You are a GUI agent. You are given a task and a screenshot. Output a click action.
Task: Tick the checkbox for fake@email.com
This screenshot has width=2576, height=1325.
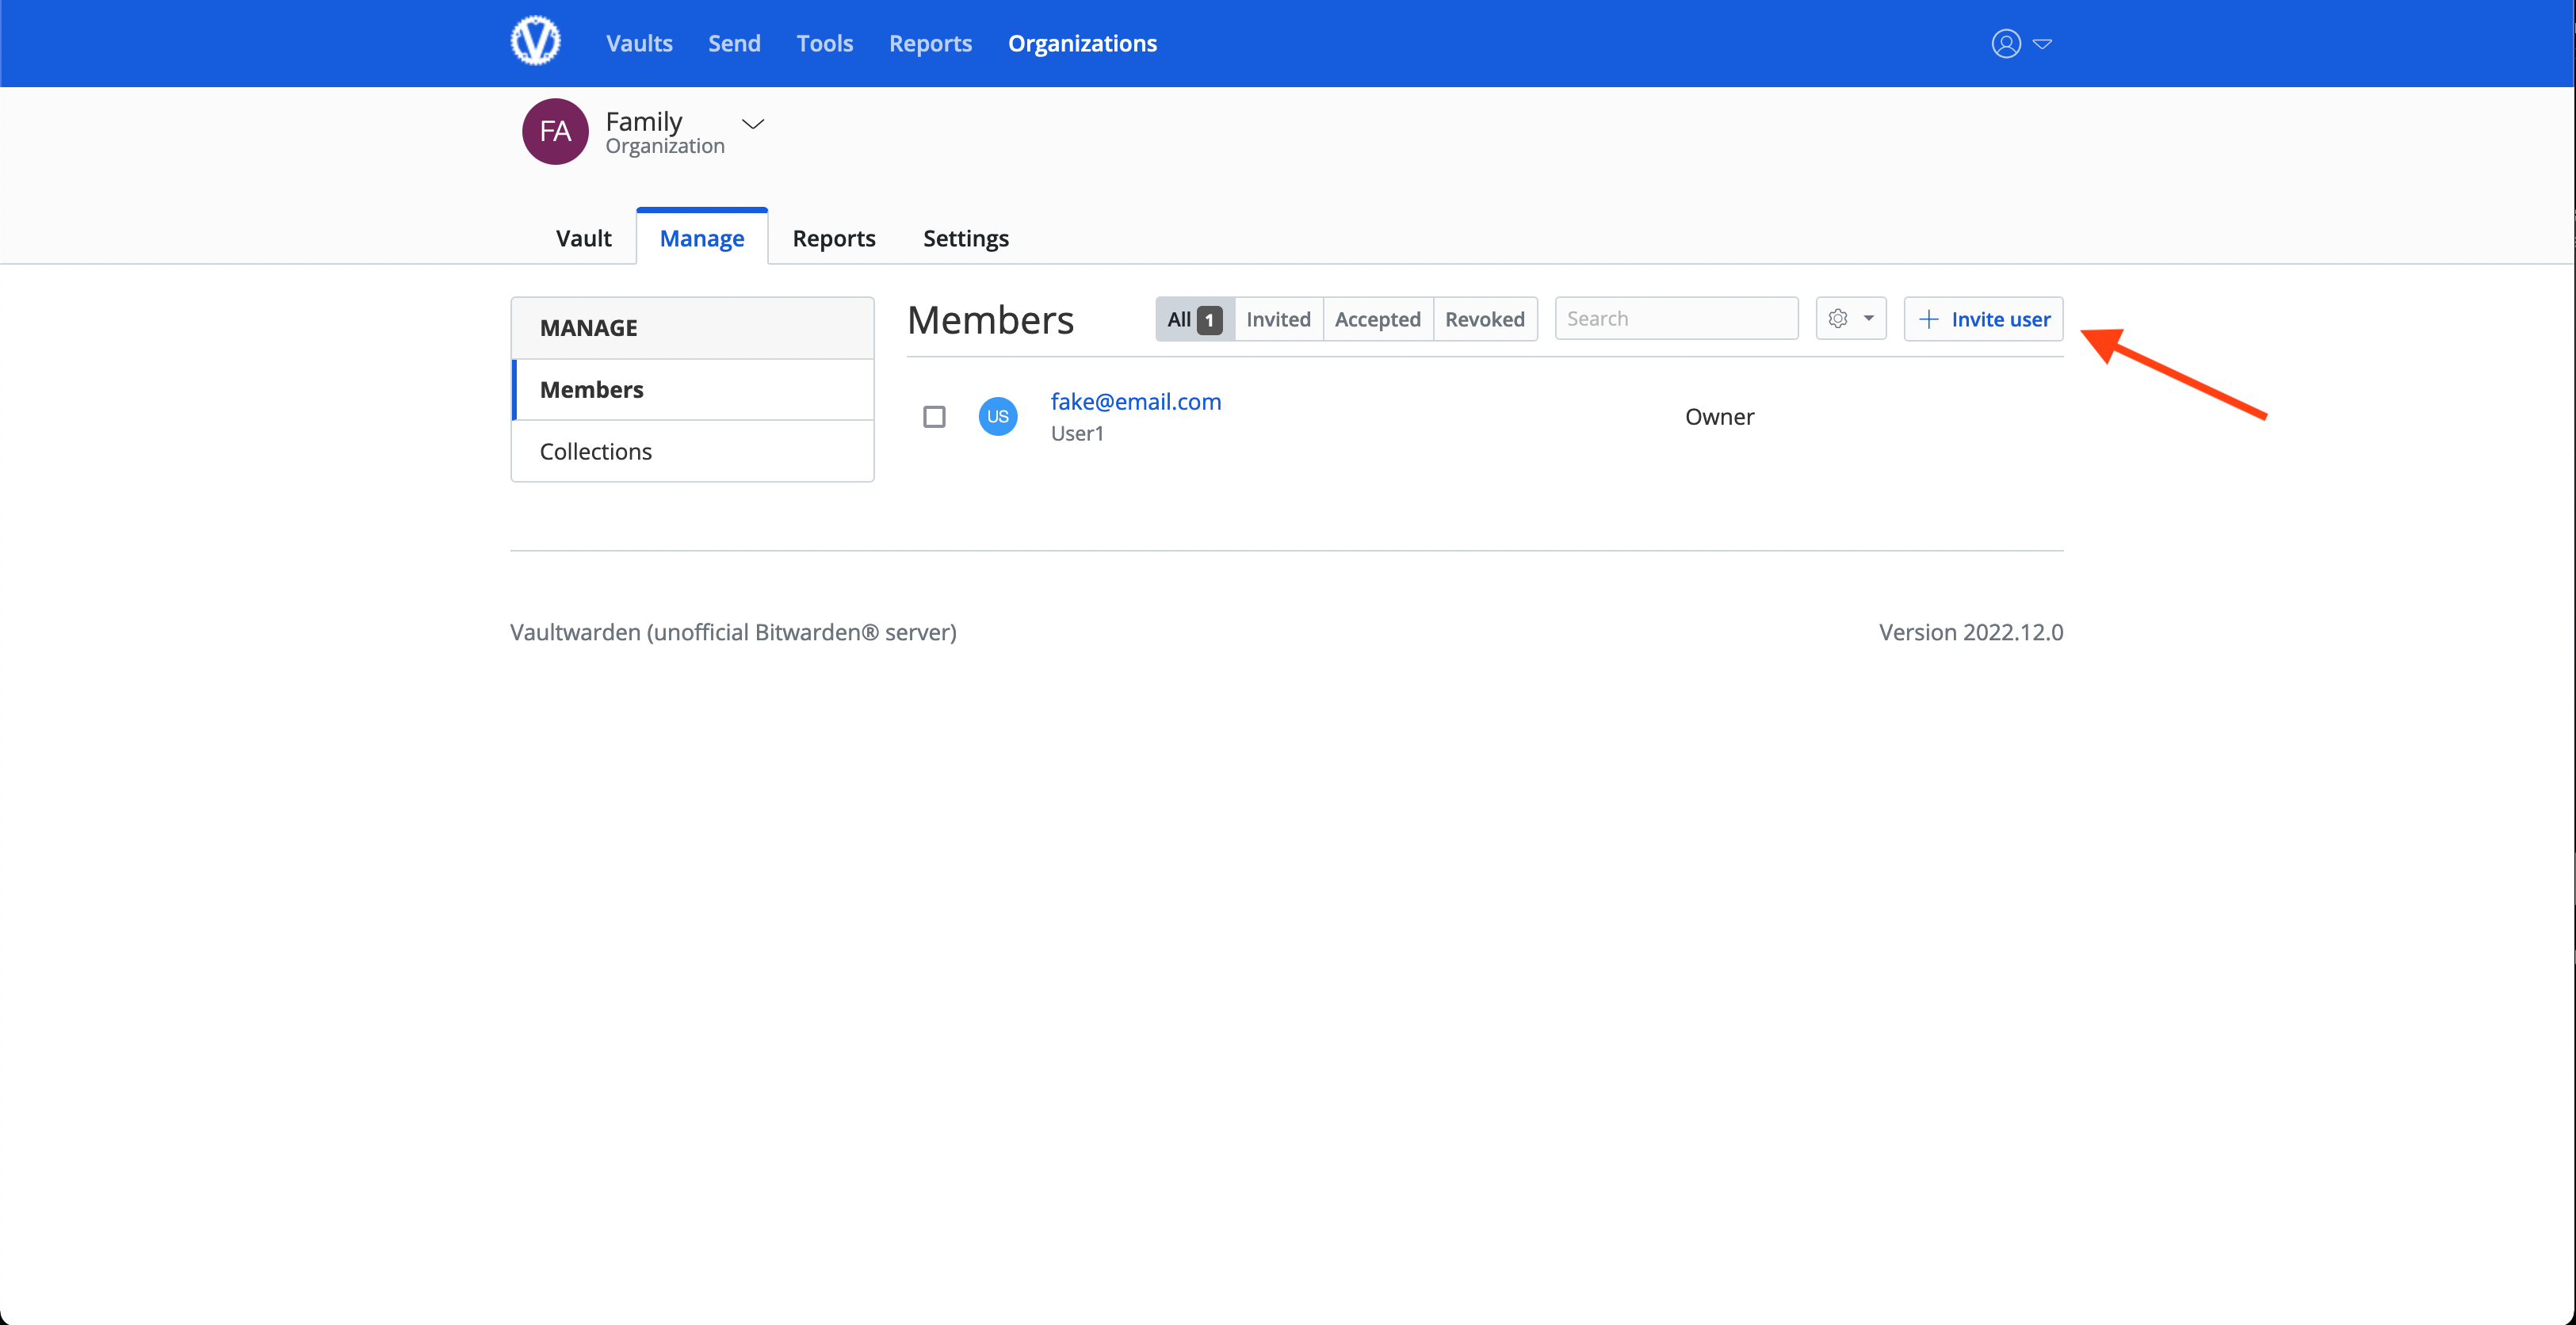click(x=934, y=417)
